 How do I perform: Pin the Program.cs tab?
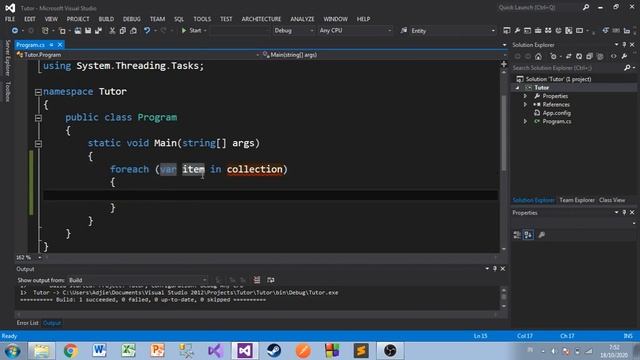pos(51,45)
